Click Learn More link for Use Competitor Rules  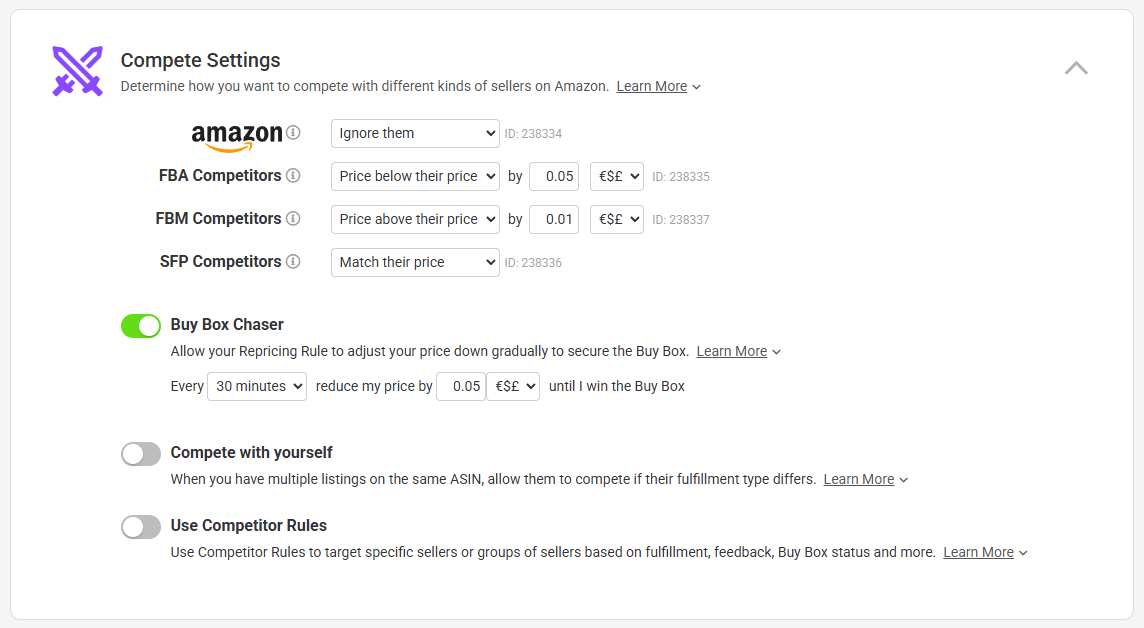(978, 553)
